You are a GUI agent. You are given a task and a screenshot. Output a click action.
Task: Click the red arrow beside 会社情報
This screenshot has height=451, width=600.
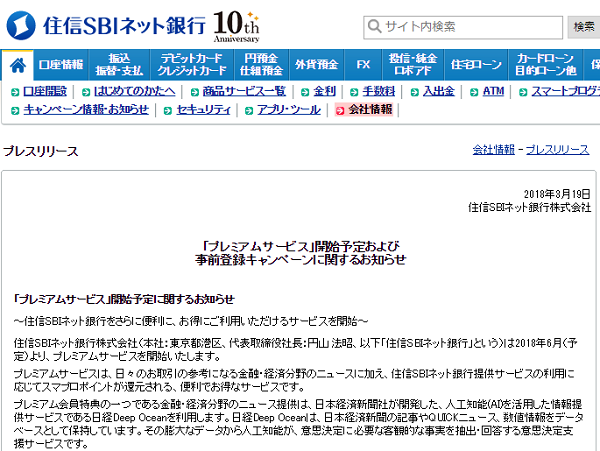pyautogui.click(x=340, y=111)
